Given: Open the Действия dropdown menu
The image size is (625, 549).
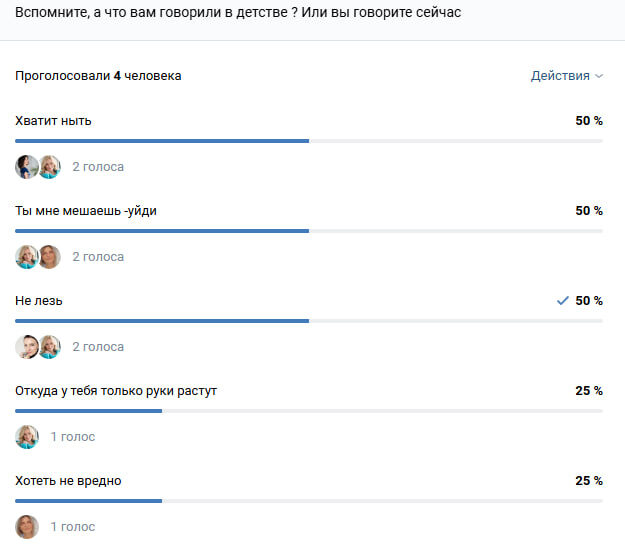Looking at the screenshot, I should [x=566, y=76].
